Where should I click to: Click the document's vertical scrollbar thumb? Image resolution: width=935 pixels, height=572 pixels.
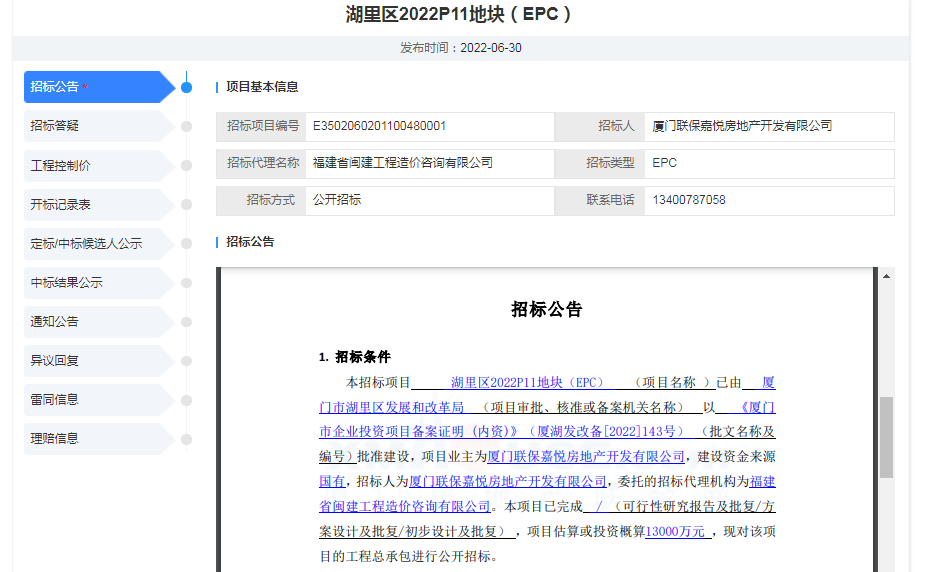tap(887, 436)
